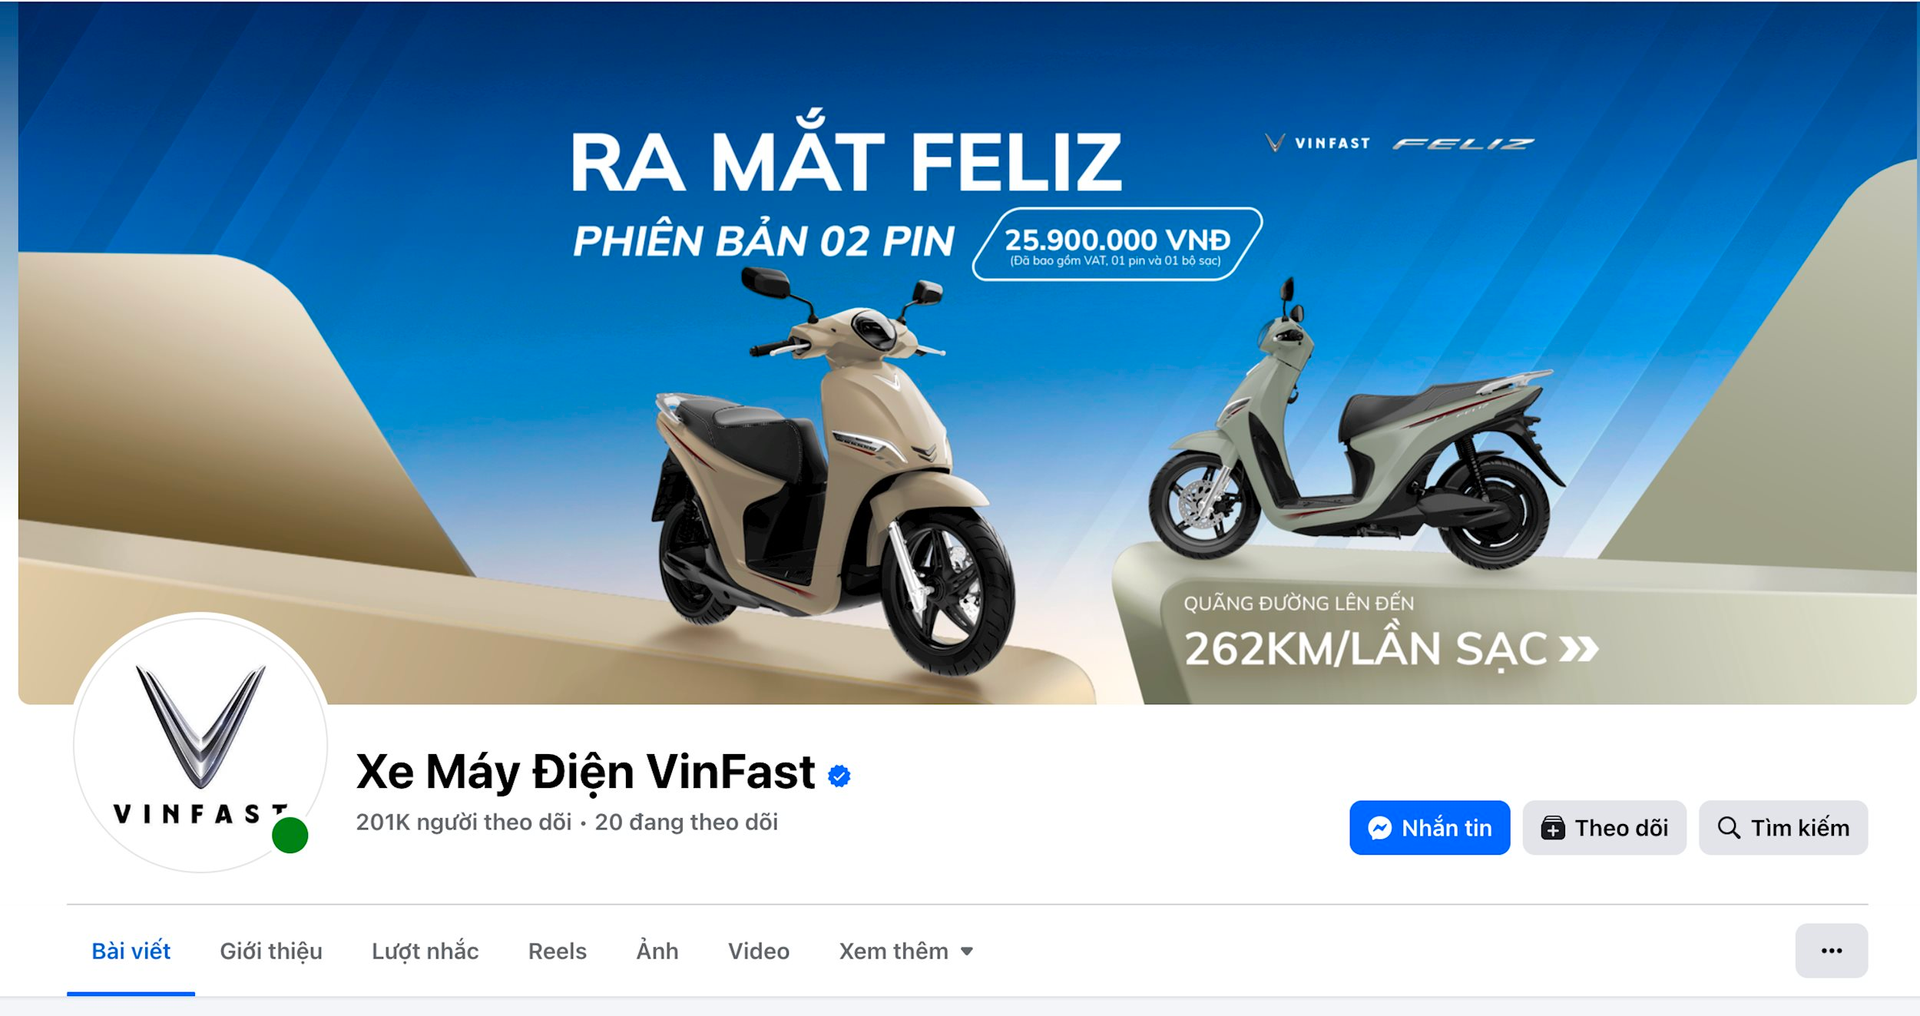Viewport: 1920px width, 1016px height.
Task: Click the VinFast Feliz logo on cover banner
Action: 1399,143
